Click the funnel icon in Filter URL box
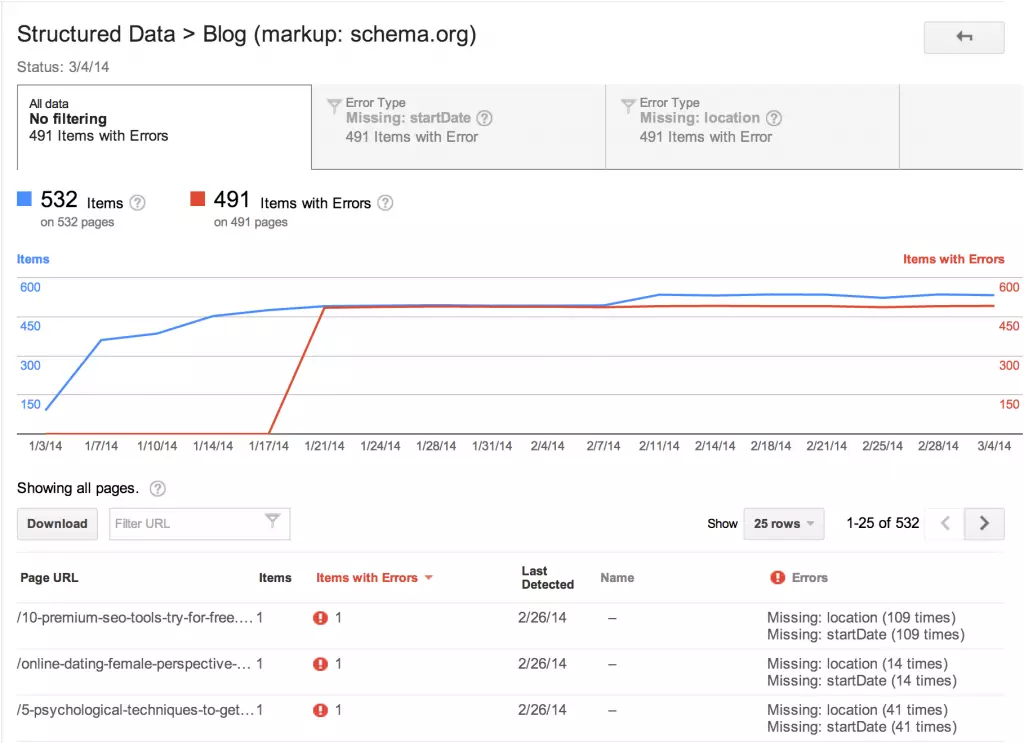The height and width of the screenshot is (743, 1024). pyautogui.click(x=272, y=520)
